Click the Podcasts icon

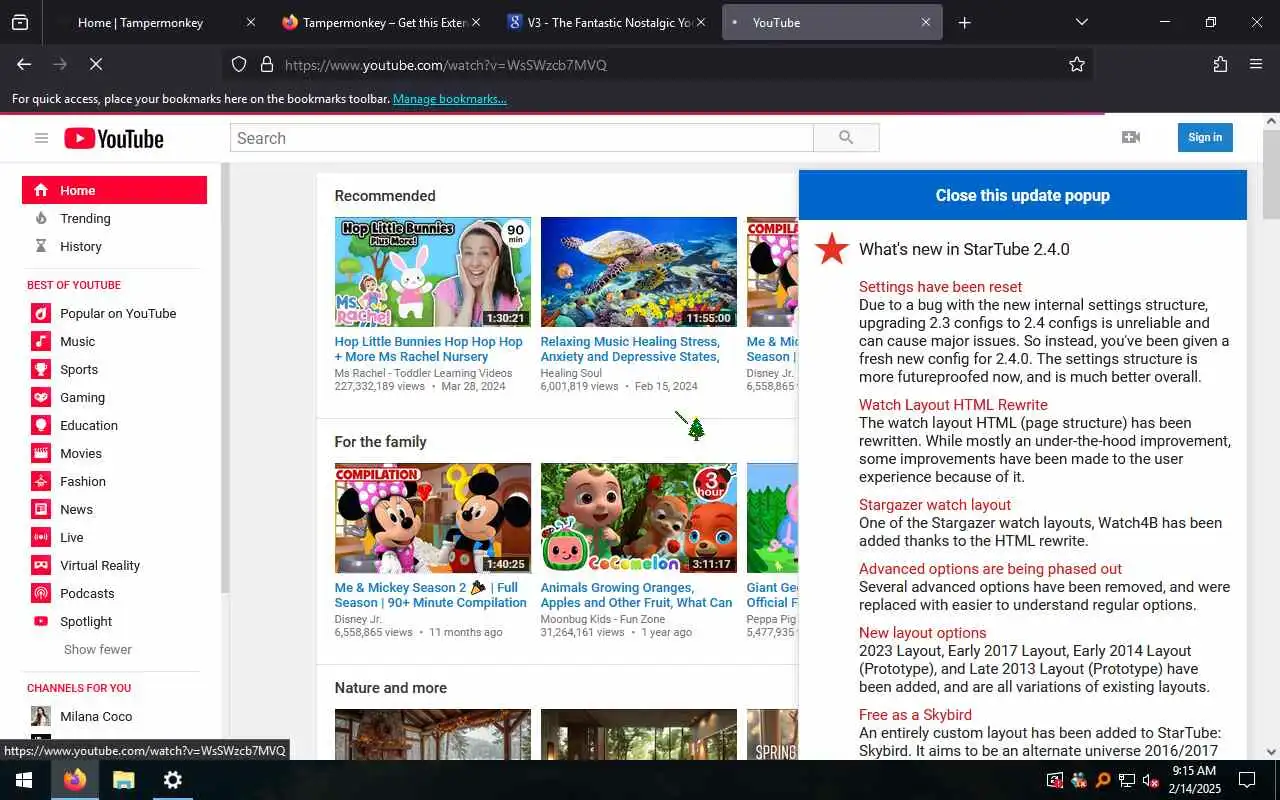click(x=41, y=593)
